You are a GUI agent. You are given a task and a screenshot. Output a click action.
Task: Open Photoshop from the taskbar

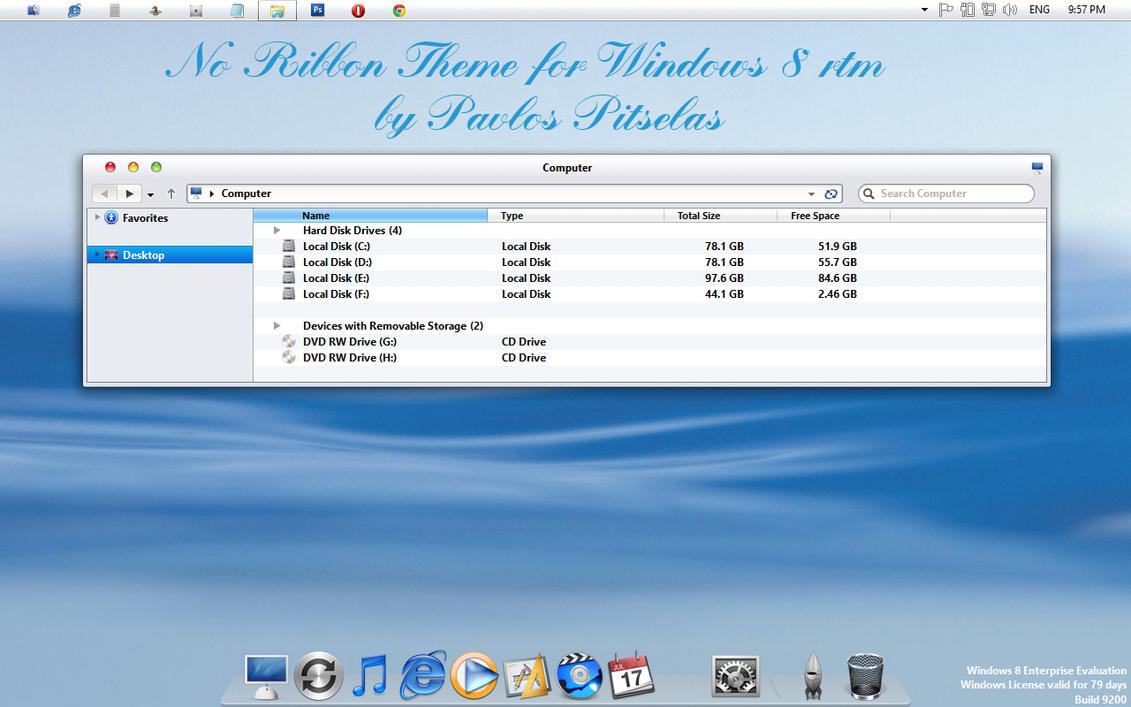click(x=317, y=9)
